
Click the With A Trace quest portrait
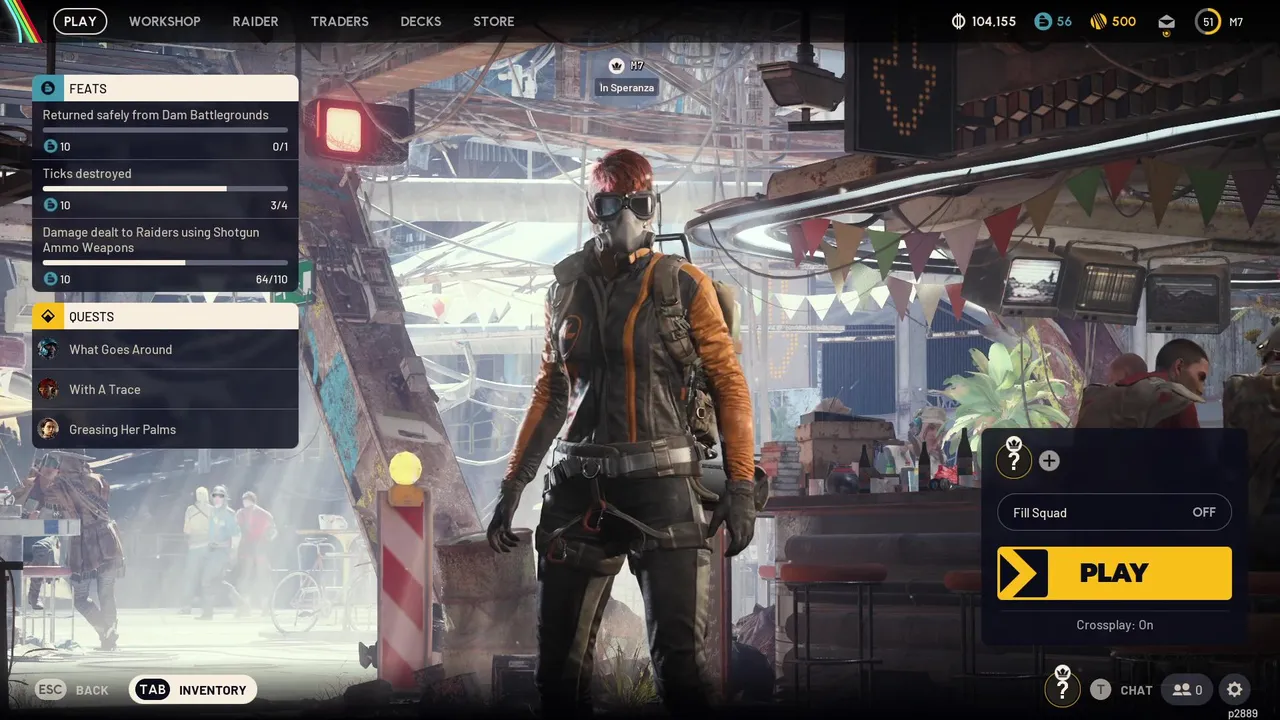click(48, 389)
